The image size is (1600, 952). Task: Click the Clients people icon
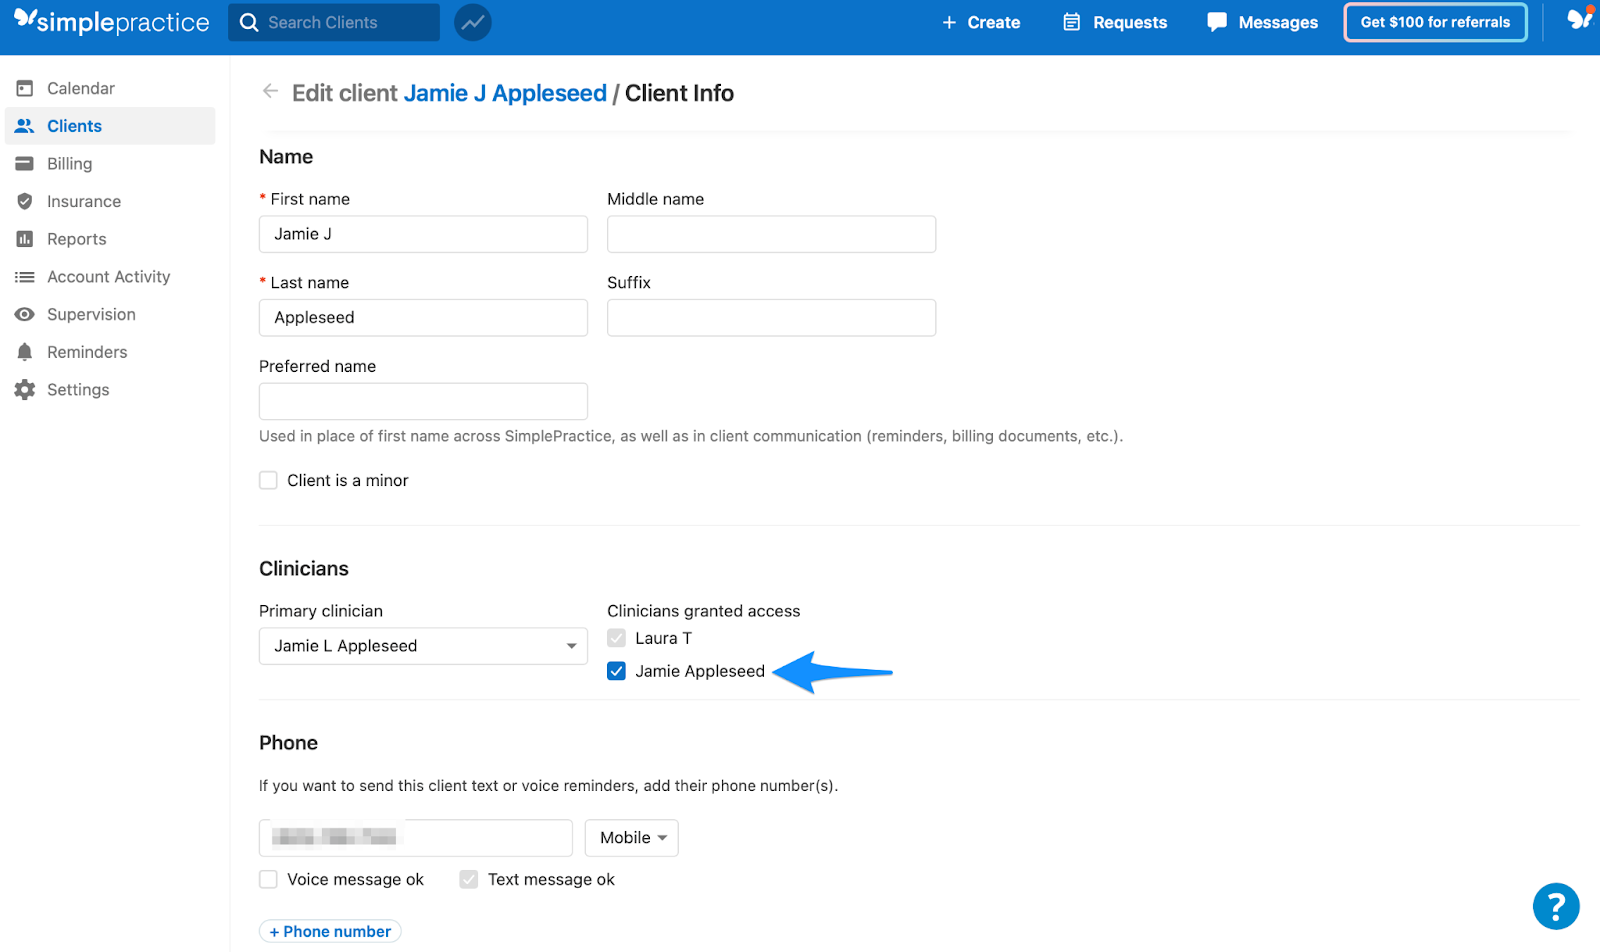point(25,126)
